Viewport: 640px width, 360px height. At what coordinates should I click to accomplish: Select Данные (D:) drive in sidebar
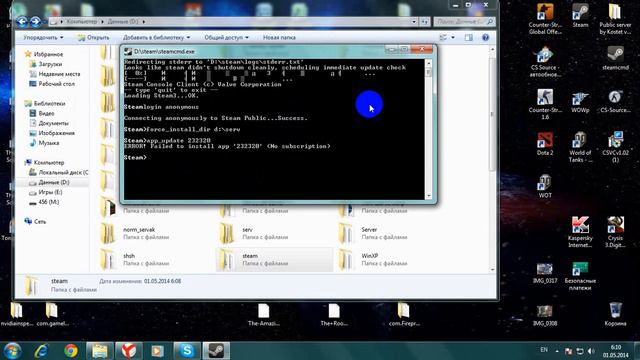point(49,182)
